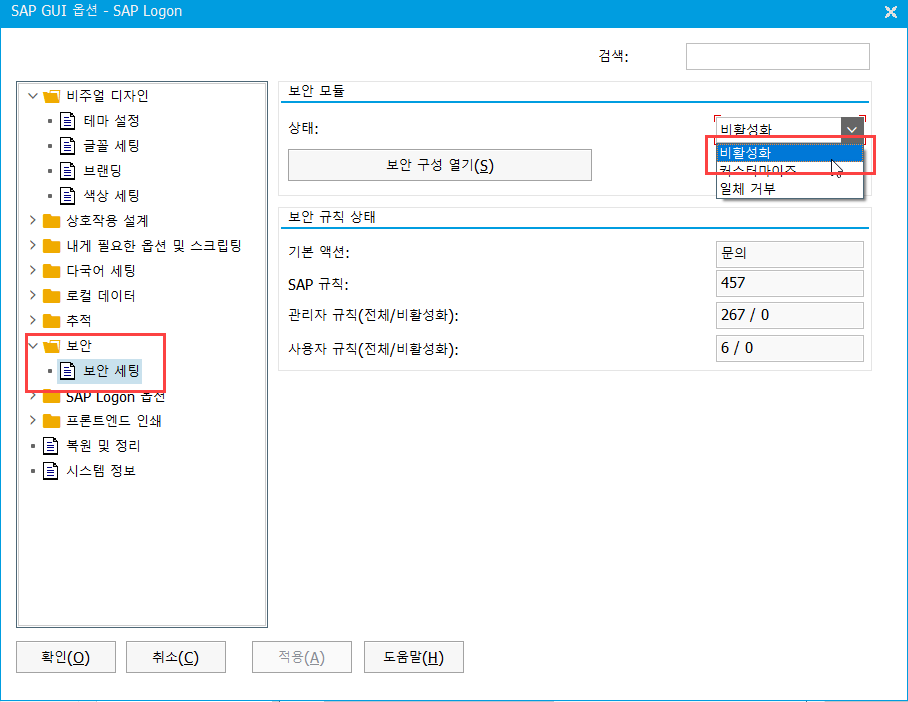Expand the 내게 필요한 옵션 및 스크립팅 node
Viewport: 908px width, 702px height.
point(33,245)
